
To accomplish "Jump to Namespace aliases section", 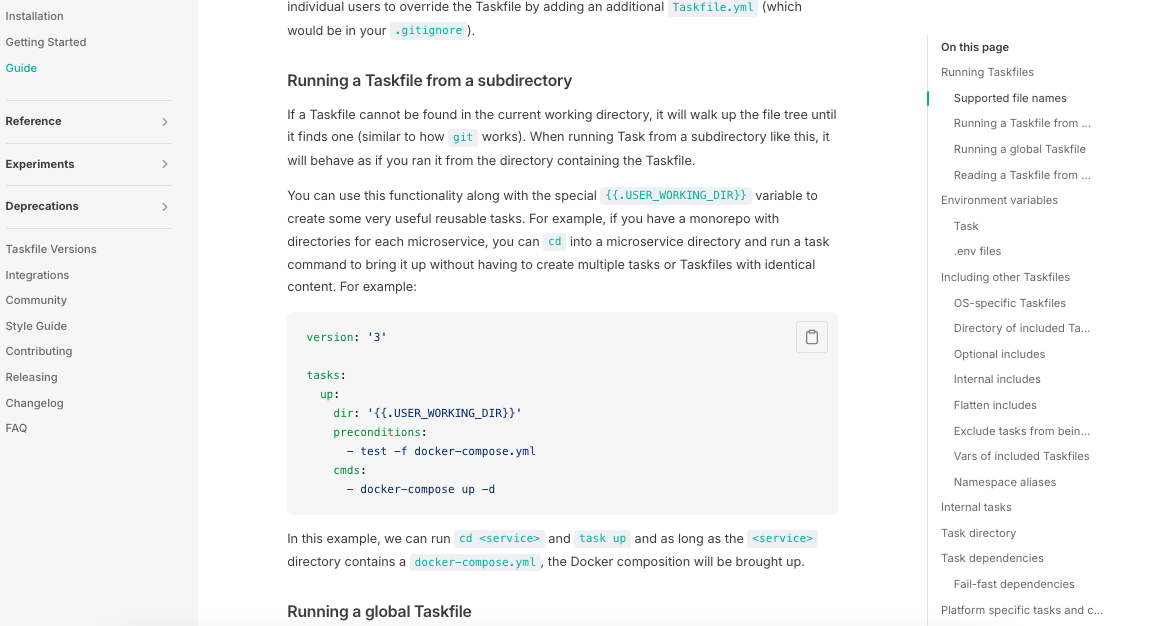I will pyautogui.click(x=1004, y=482).
